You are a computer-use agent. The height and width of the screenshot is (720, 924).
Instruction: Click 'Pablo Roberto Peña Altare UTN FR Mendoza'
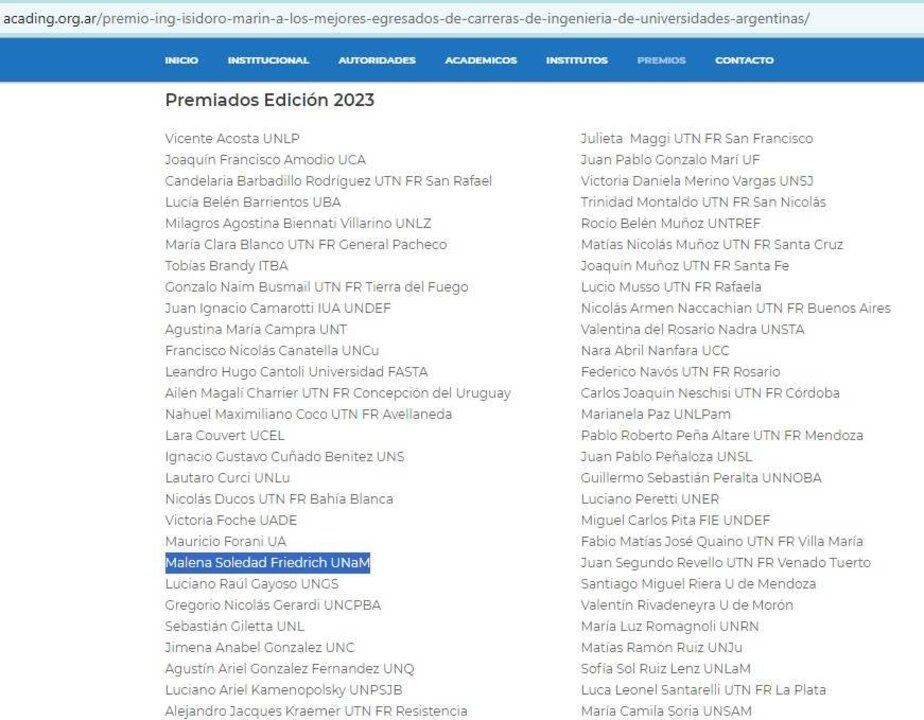pyautogui.click(x=722, y=435)
